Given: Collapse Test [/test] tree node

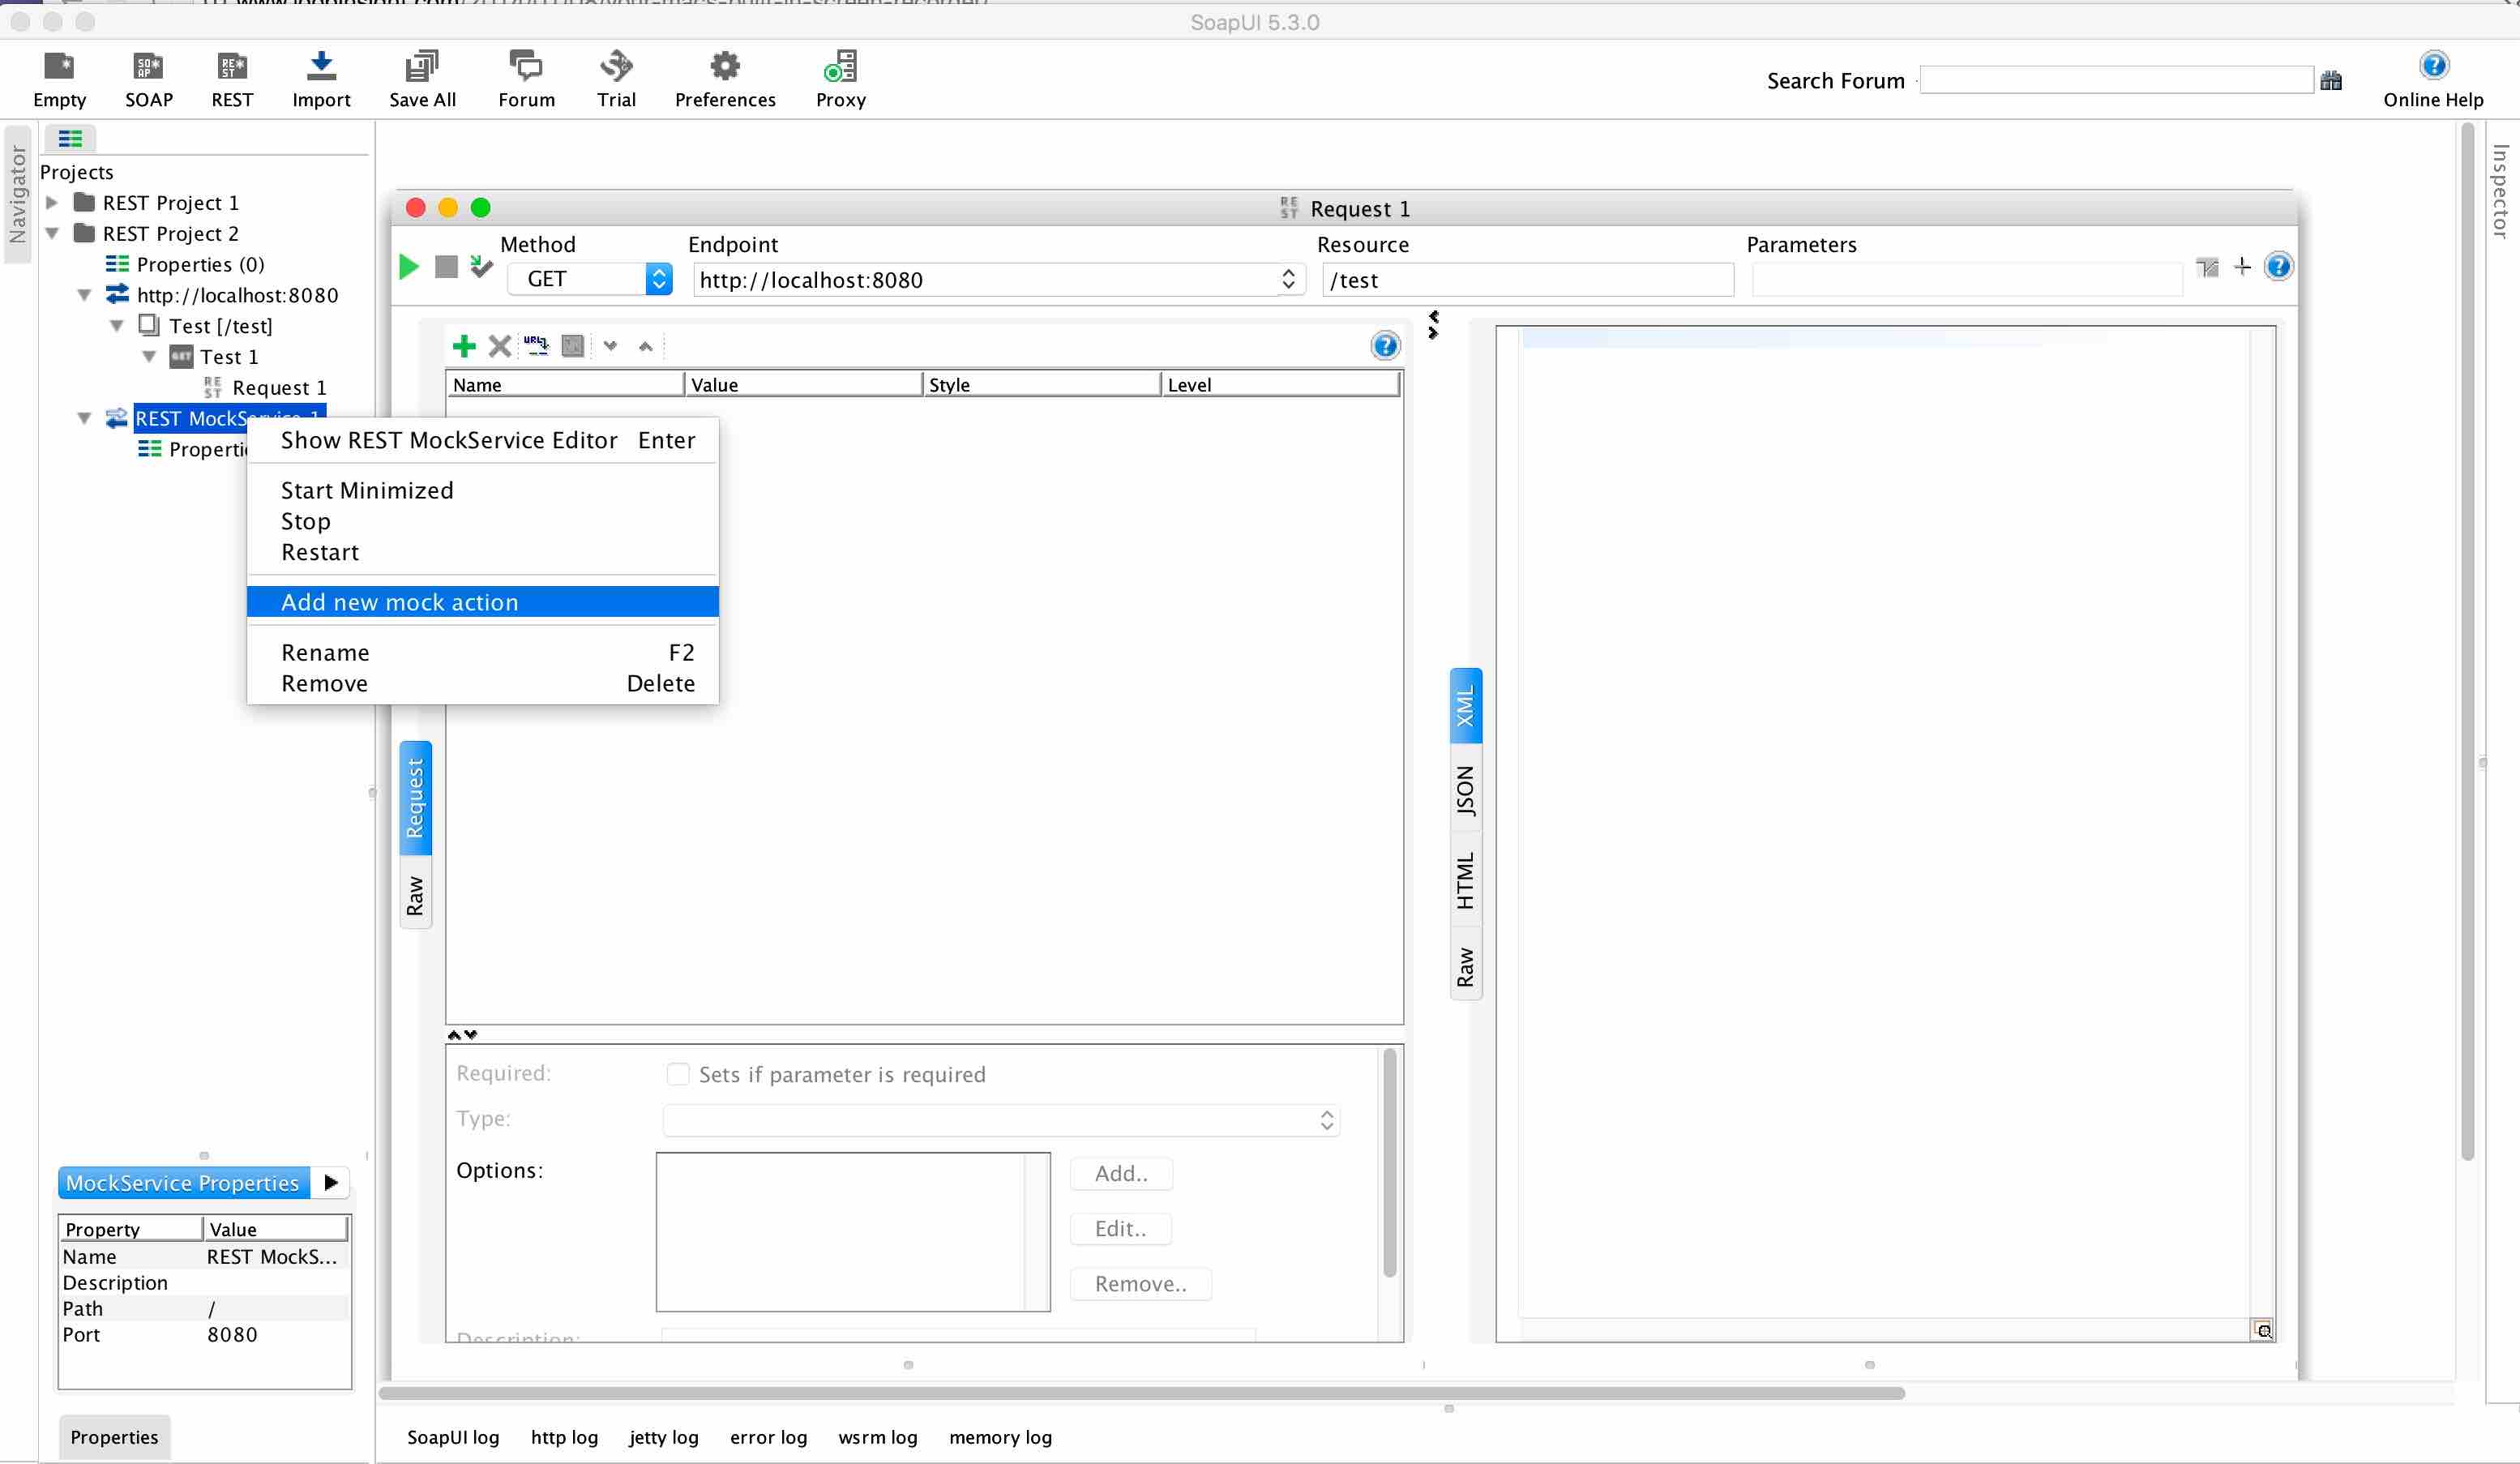Looking at the screenshot, I should click(117, 326).
